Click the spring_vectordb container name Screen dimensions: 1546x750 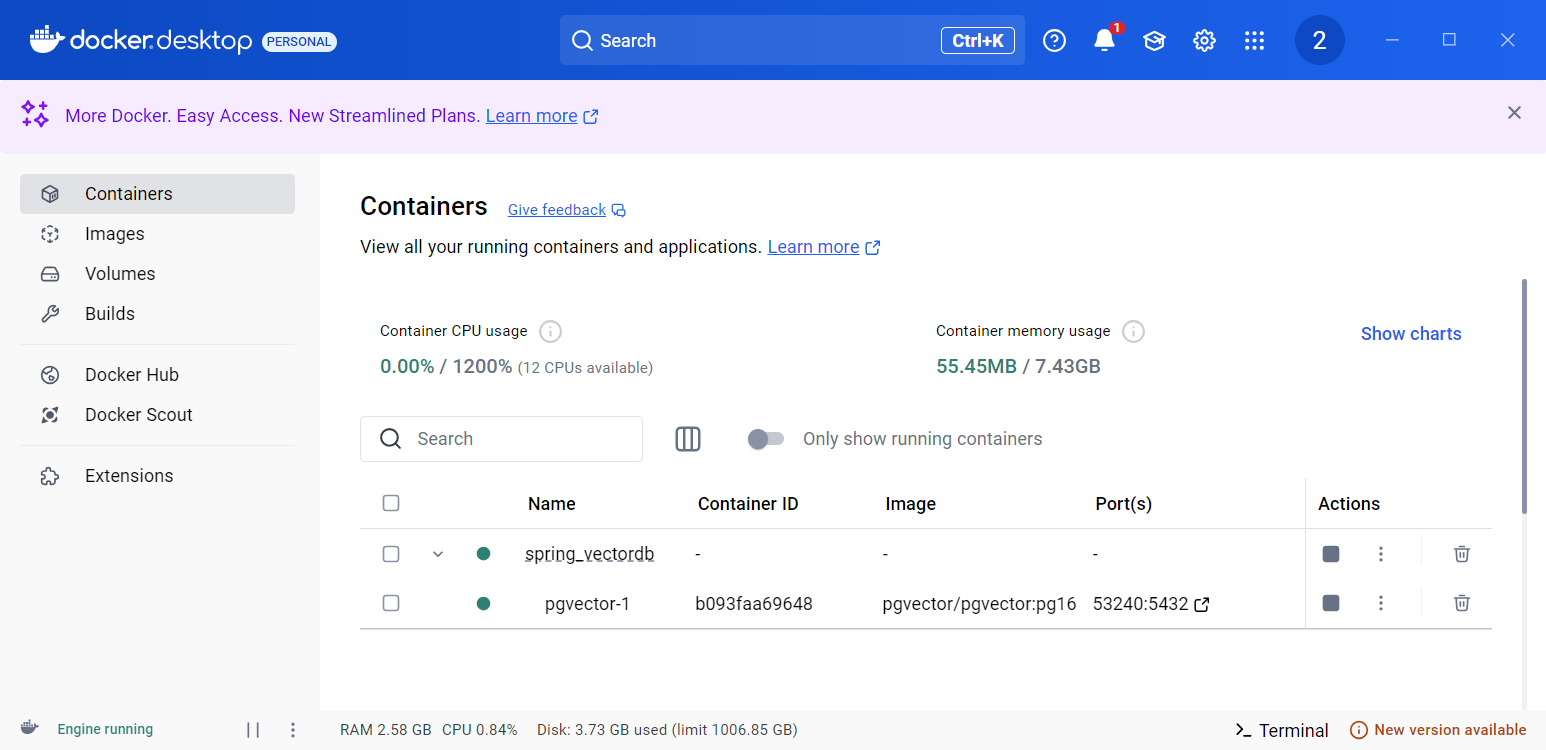tap(590, 554)
